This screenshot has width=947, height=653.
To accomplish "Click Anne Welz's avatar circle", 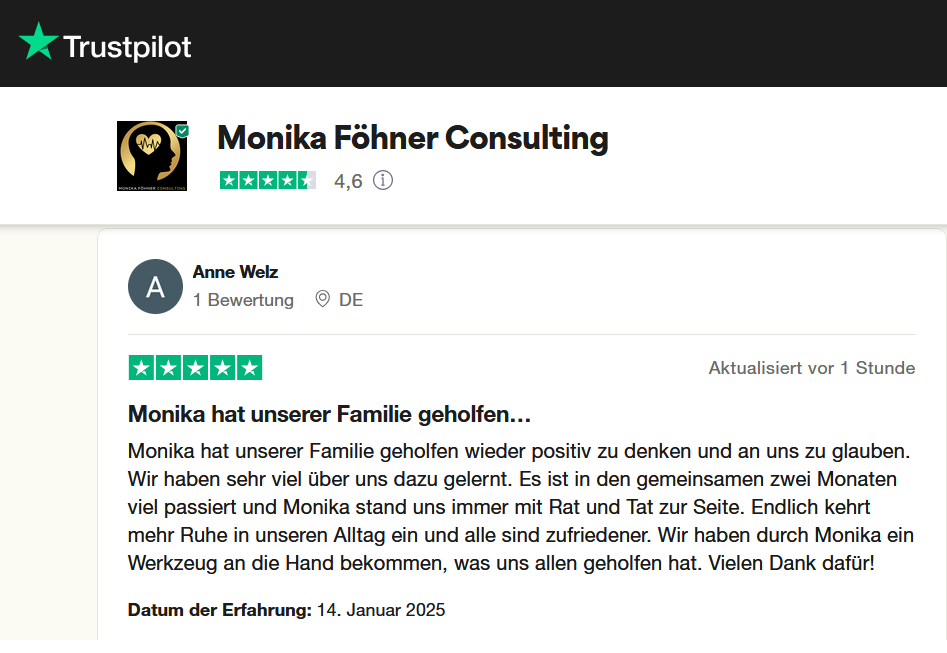I will (155, 286).
